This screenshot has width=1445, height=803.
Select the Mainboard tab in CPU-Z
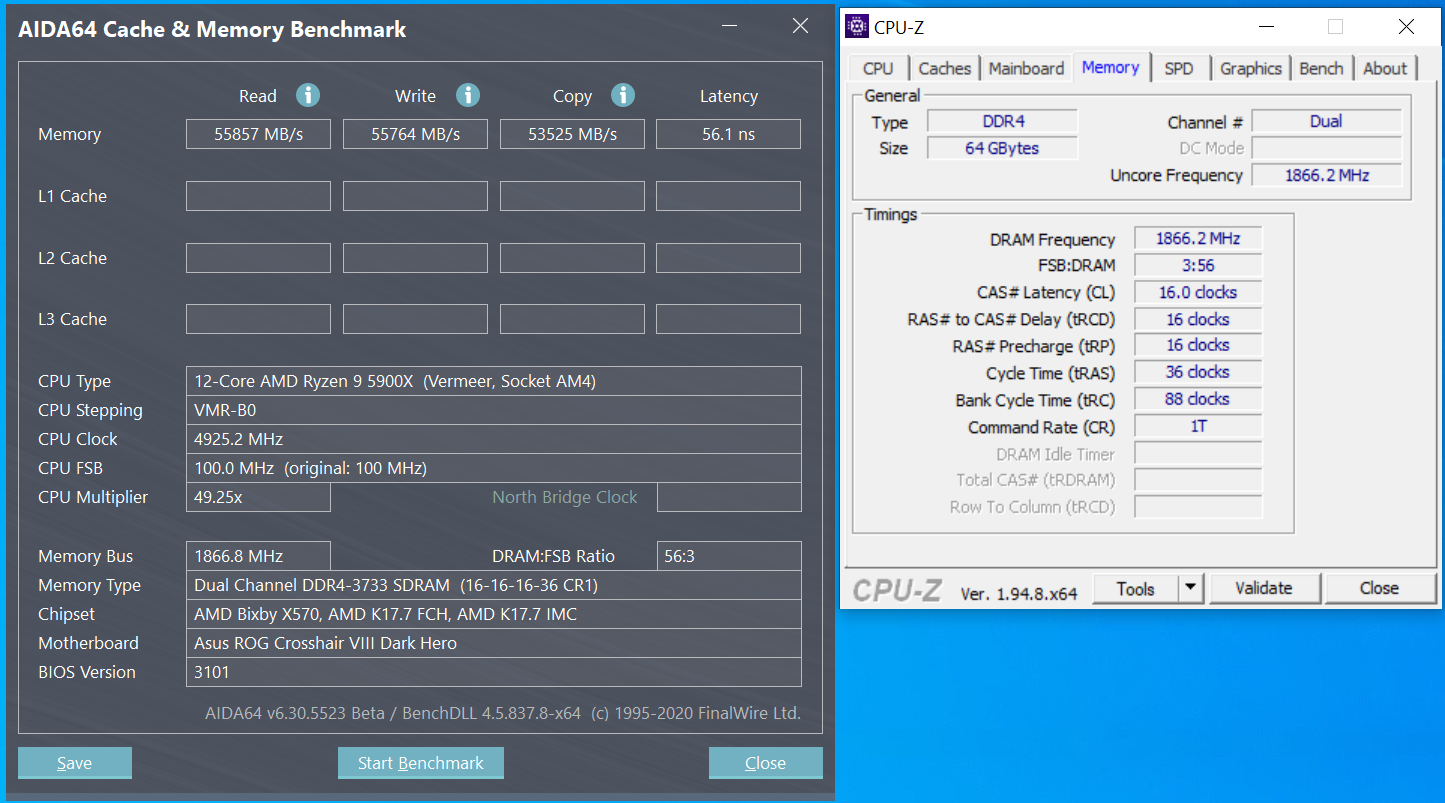(x=1026, y=68)
